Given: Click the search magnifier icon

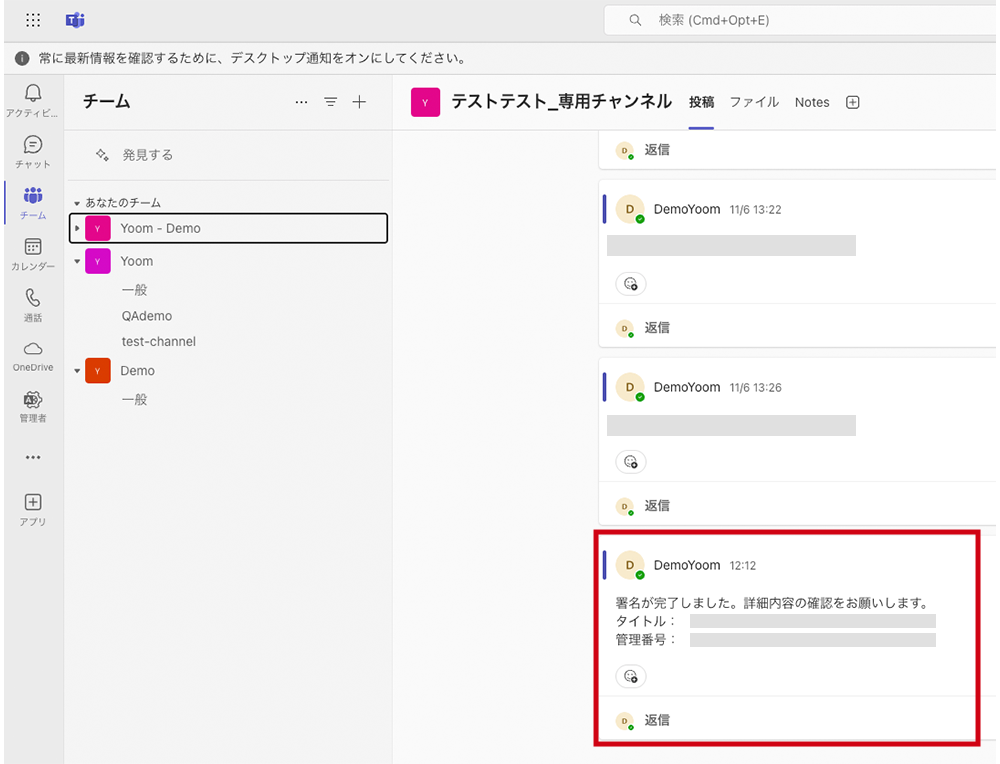Looking at the screenshot, I should (x=635, y=20).
